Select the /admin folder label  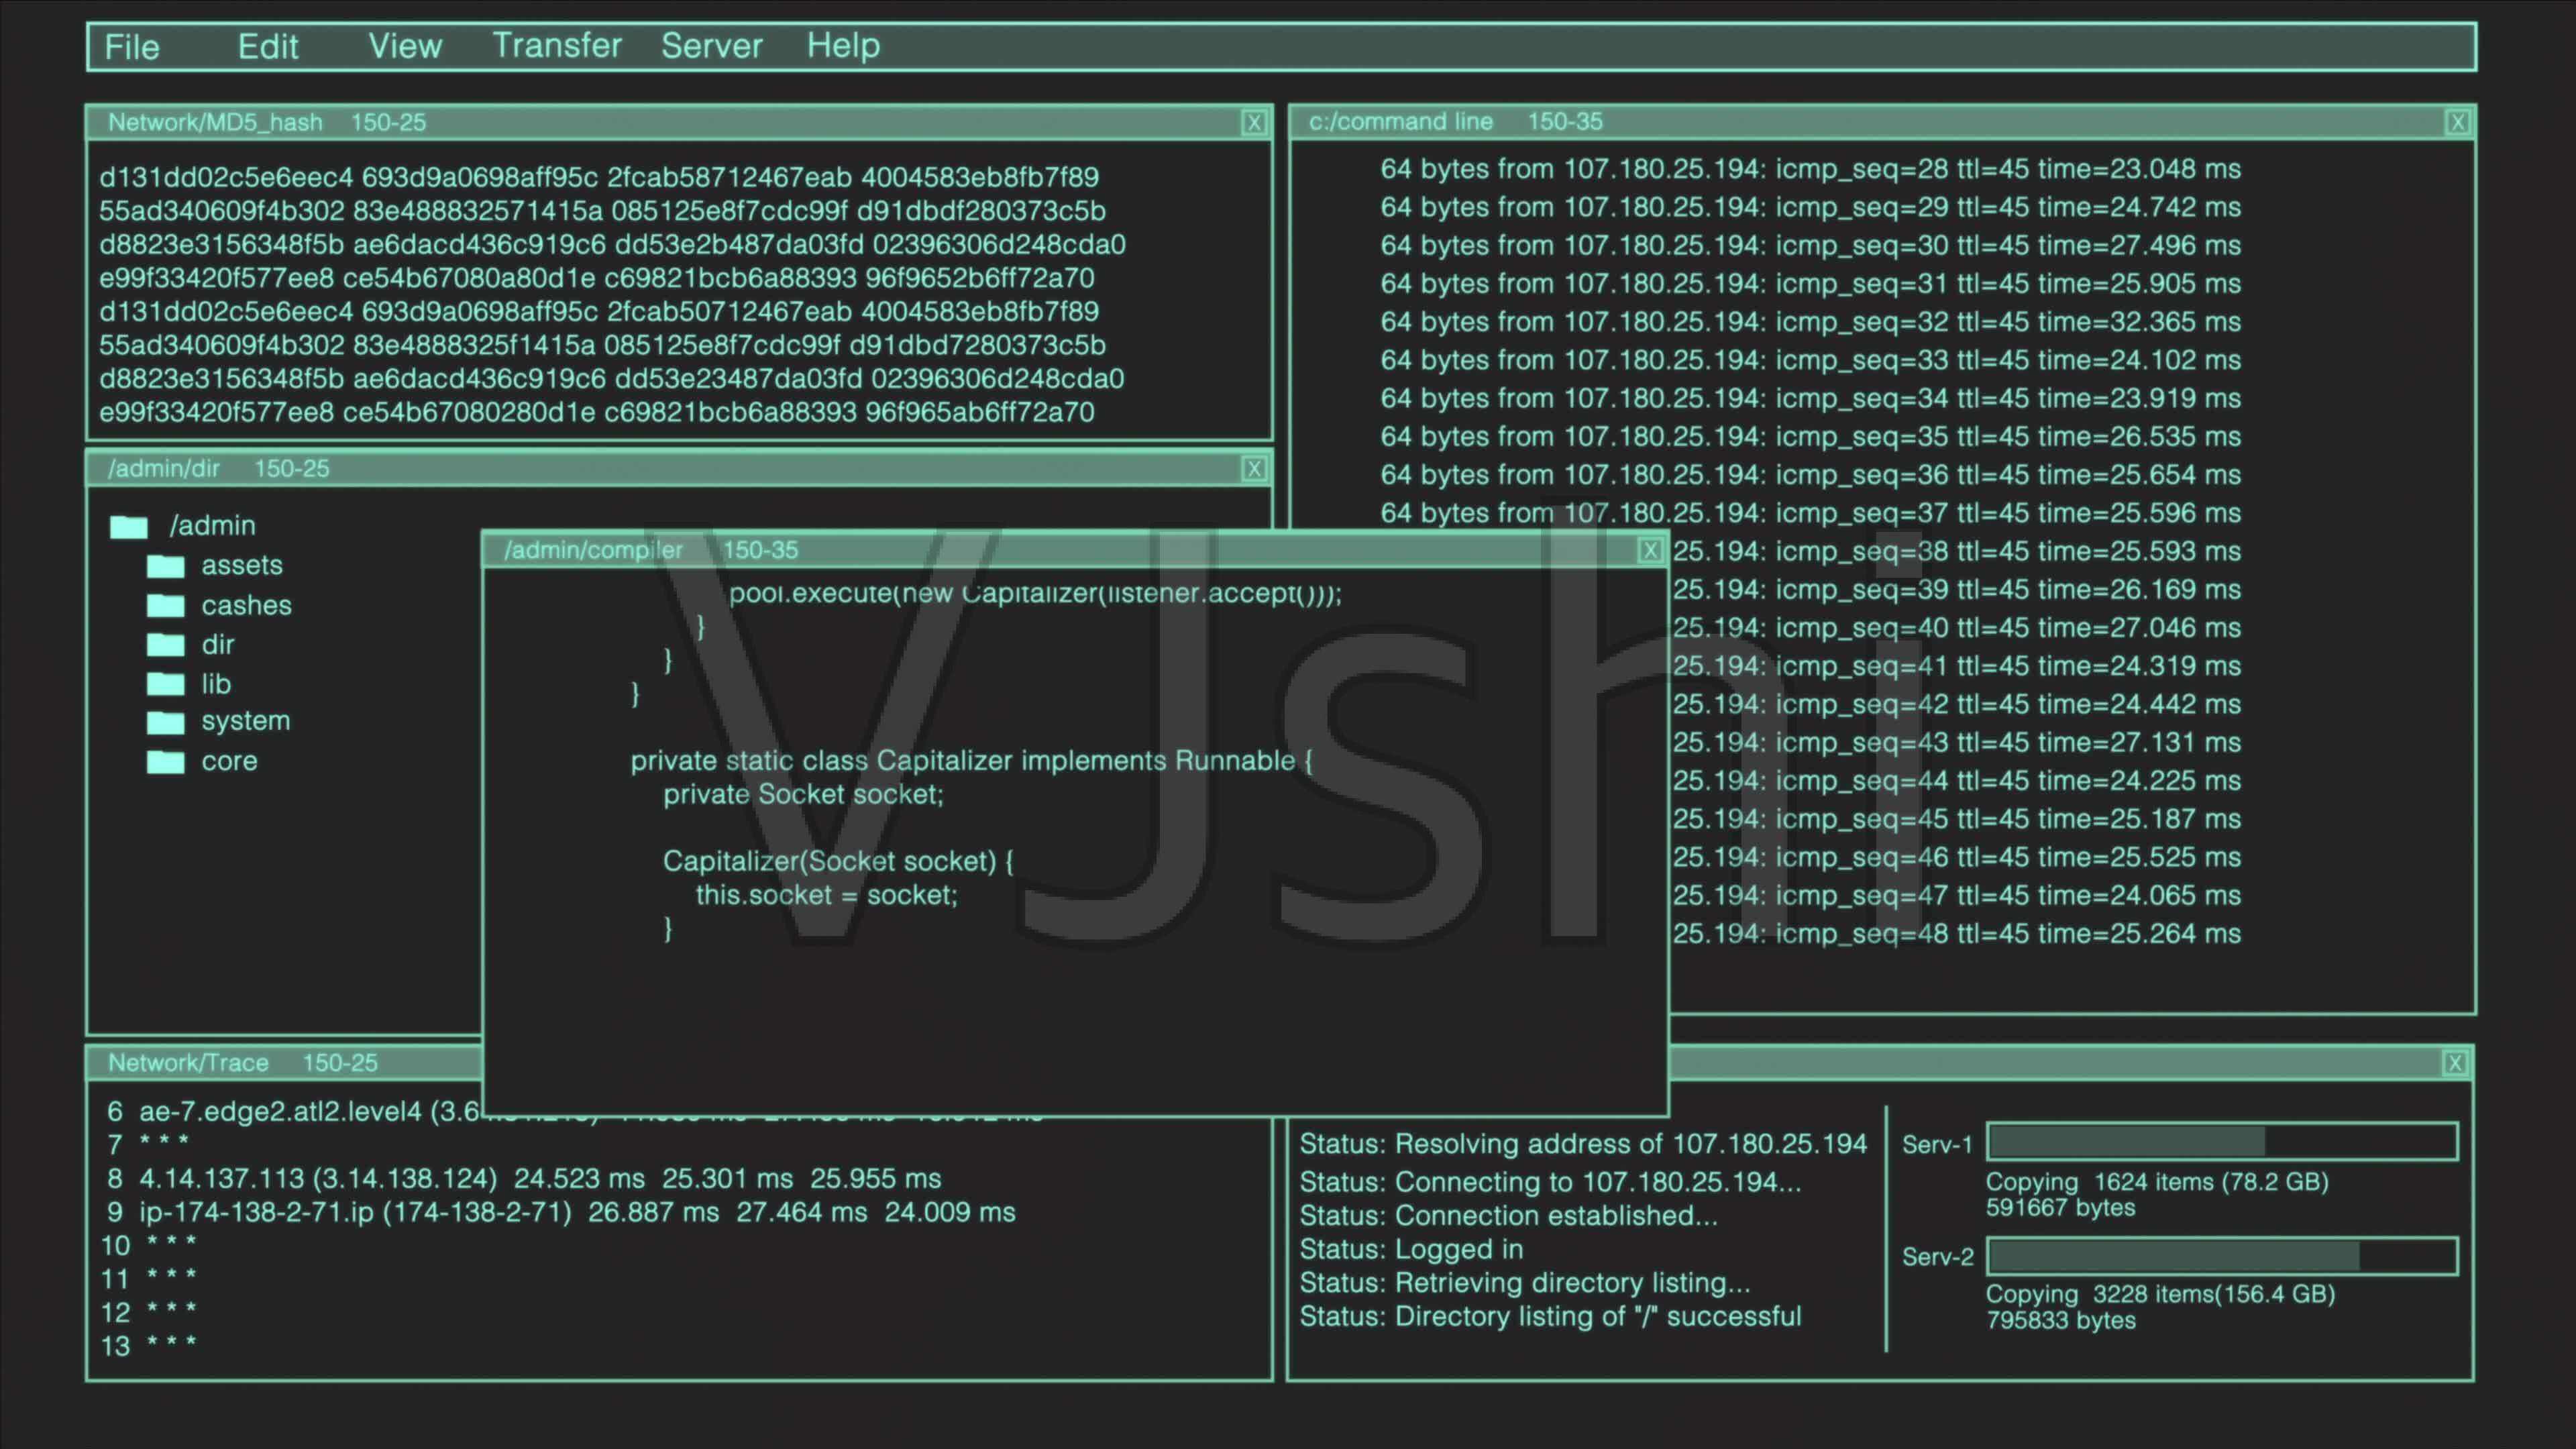(x=212, y=526)
